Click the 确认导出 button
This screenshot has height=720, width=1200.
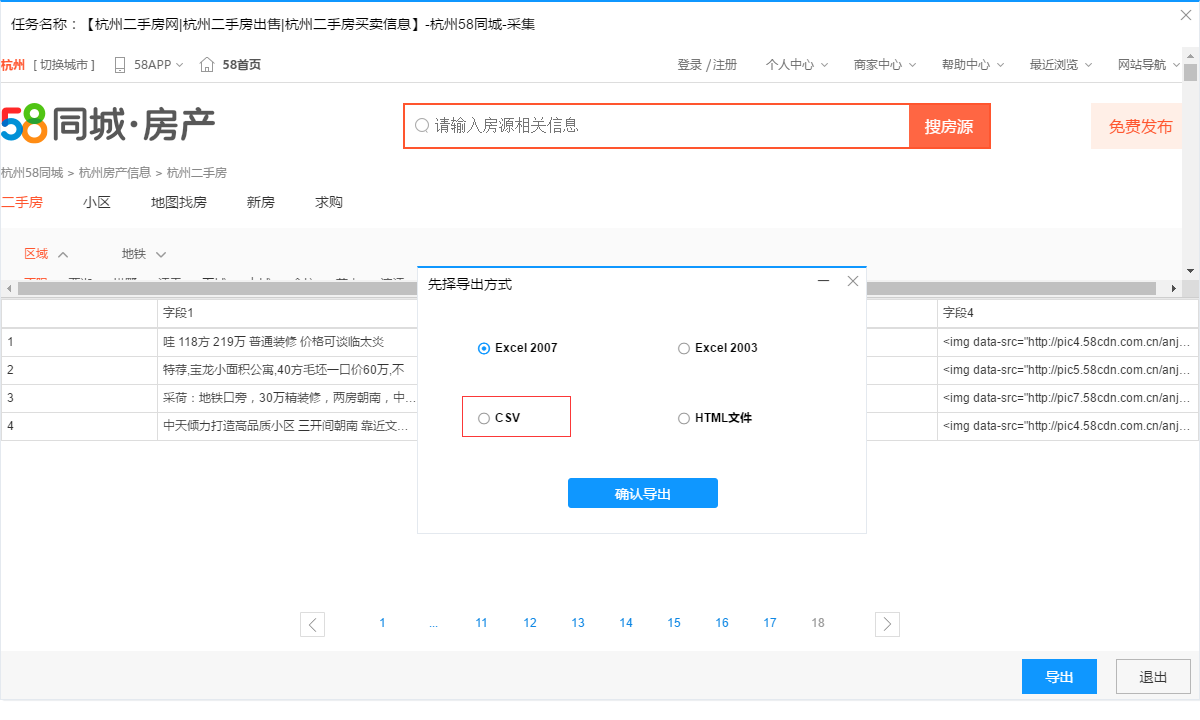(x=643, y=493)
